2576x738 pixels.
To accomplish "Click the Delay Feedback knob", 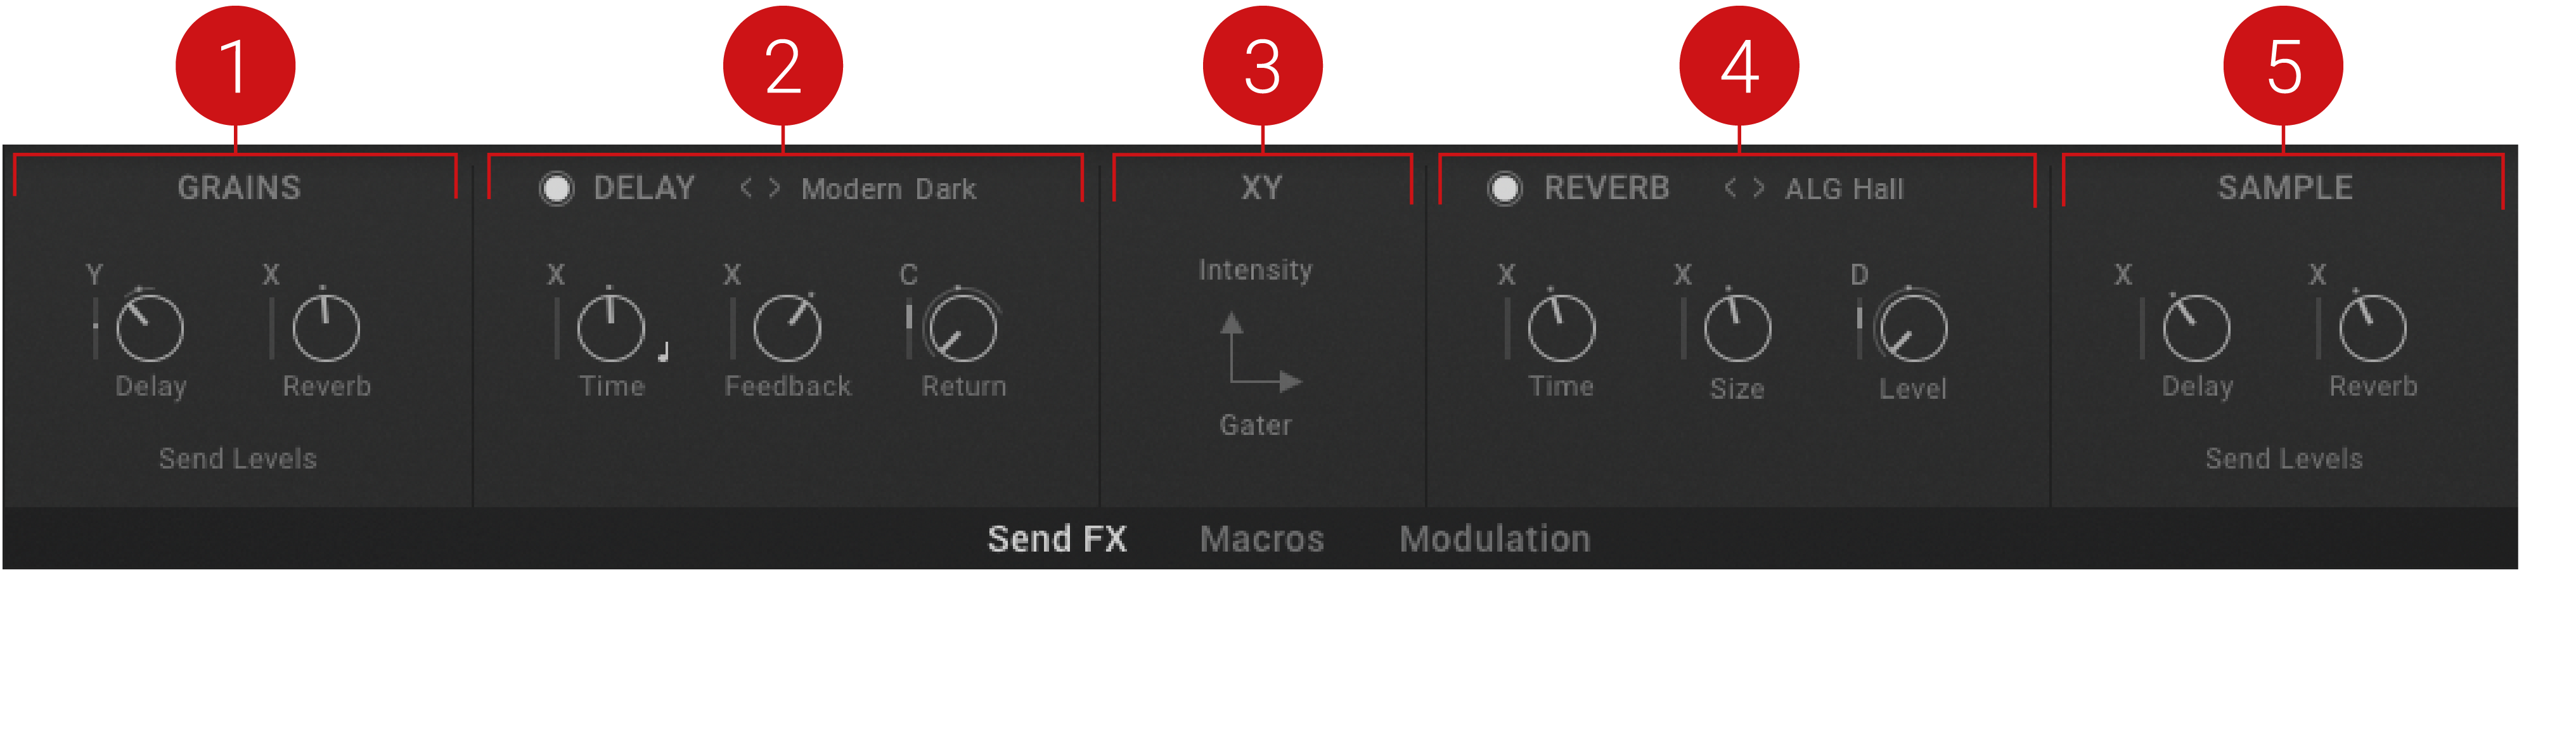I will [x=787, y=328].
